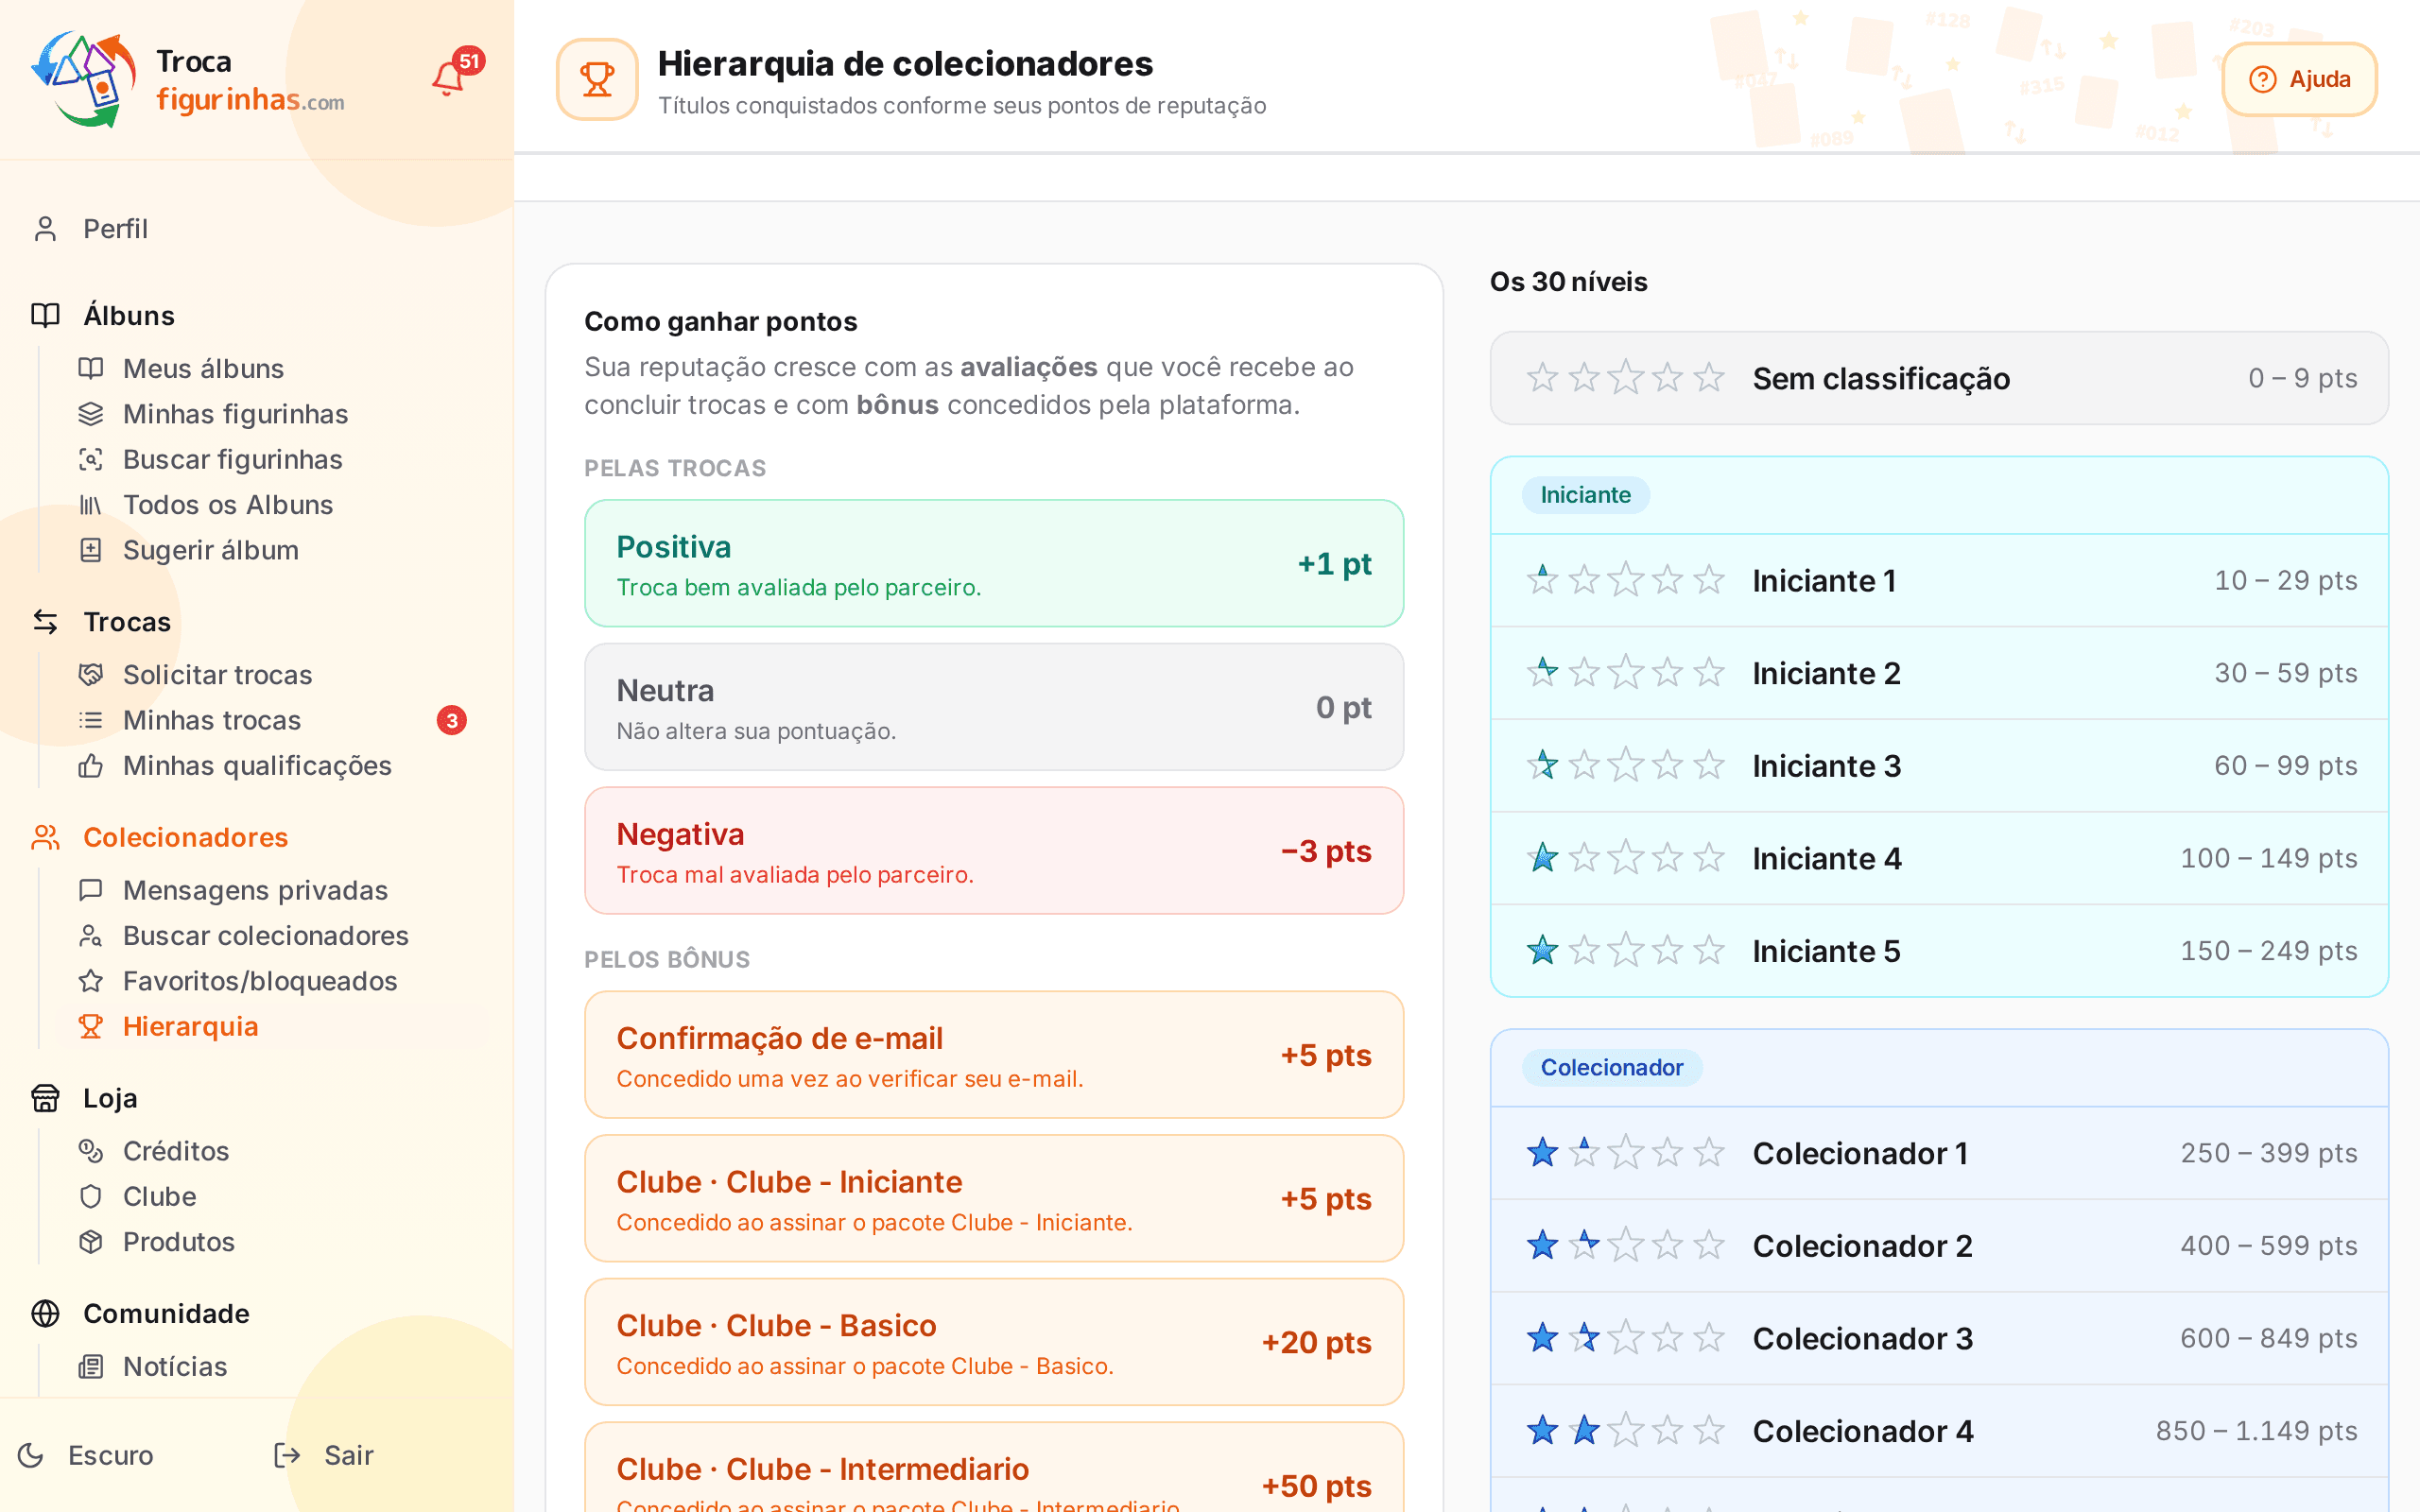Viewport: 2420px width, 1512px height.
Task: Open Sugerir álbum
Action: [x=210, y=550]
